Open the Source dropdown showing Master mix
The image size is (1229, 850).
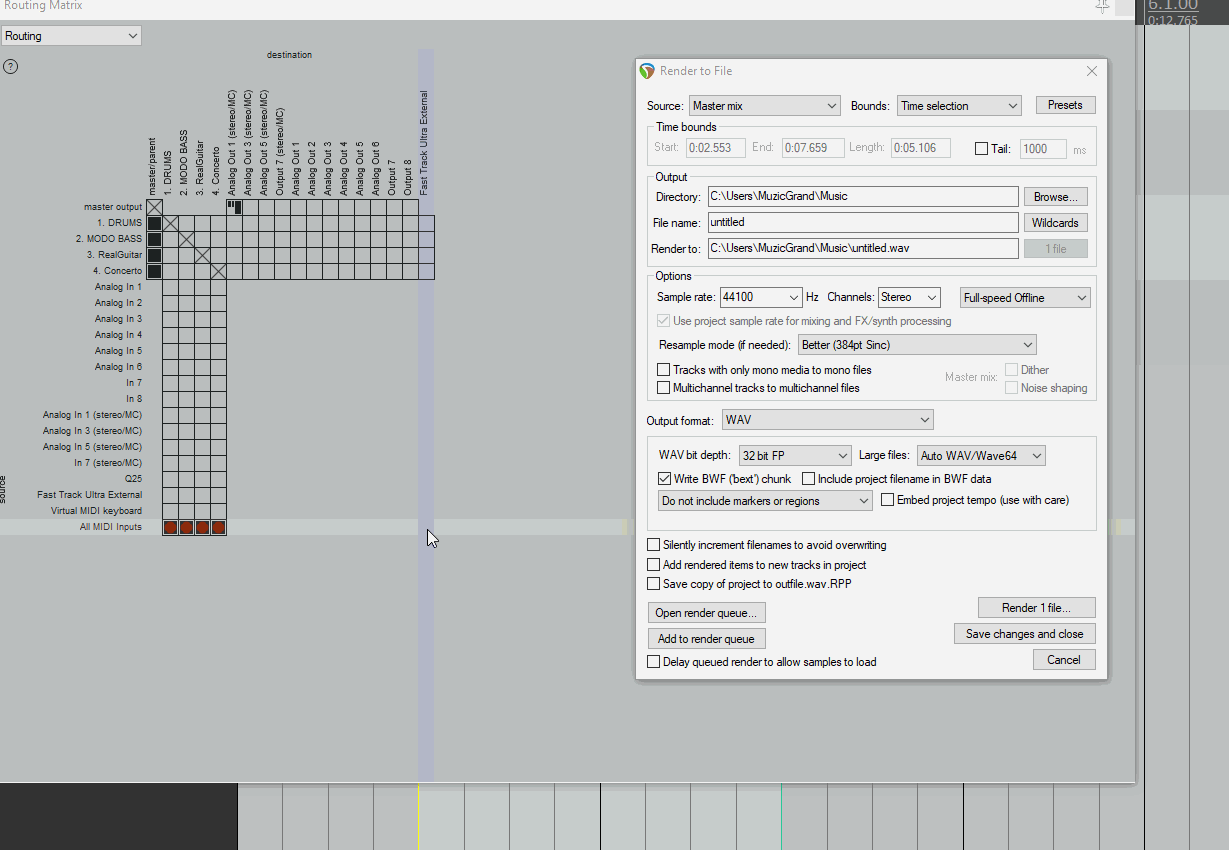click(x=764, y=106)
